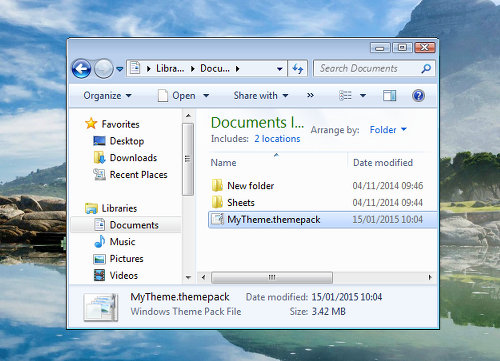This screenshot has height=361, width=500.
Task: Click navigation pane scroll up arrow
Action: 188,116
